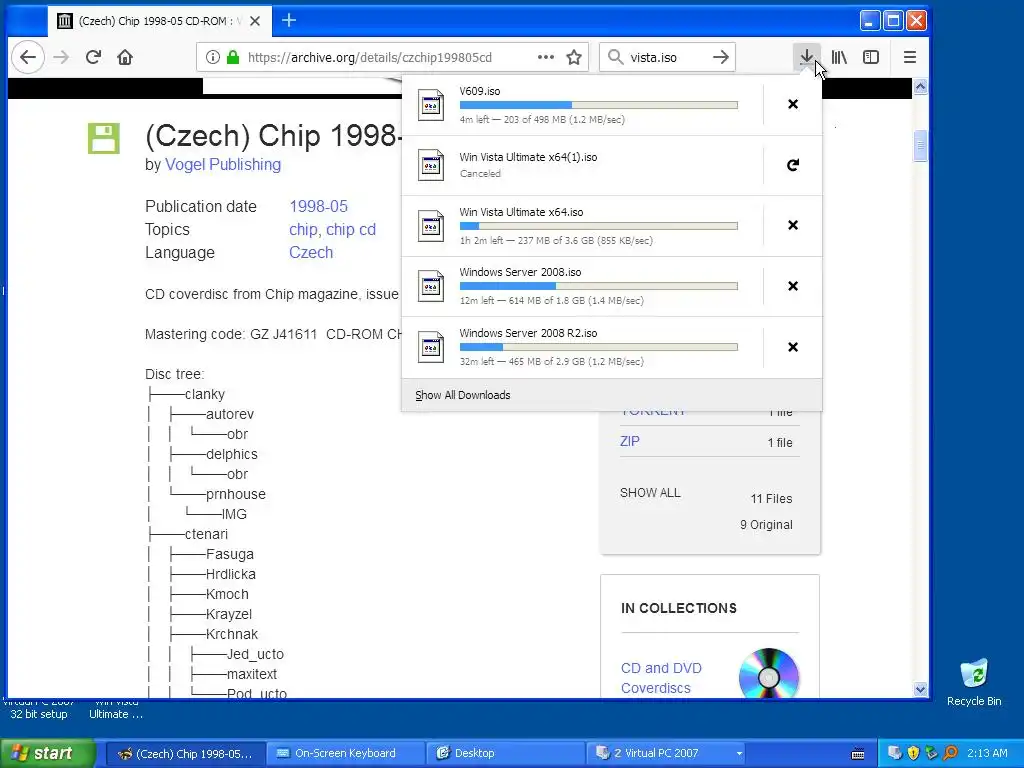Click the green secure lock icon
The image size is (1024, 768).
tap(232, 57)
